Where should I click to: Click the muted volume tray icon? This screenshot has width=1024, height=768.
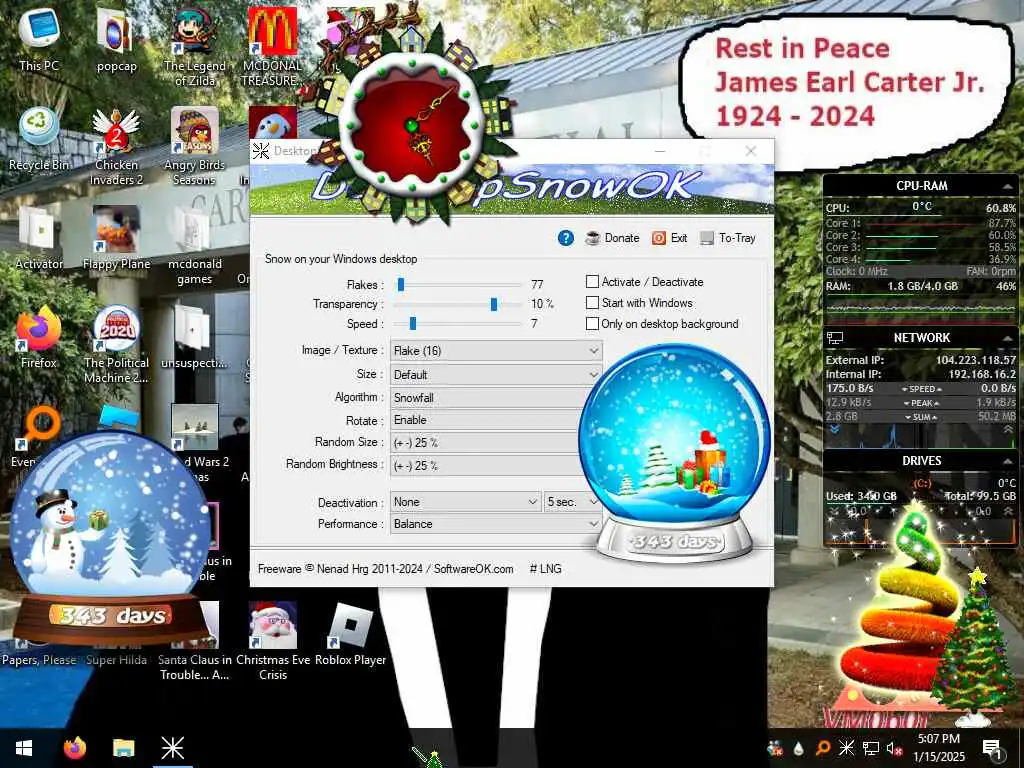pos(894,749)
